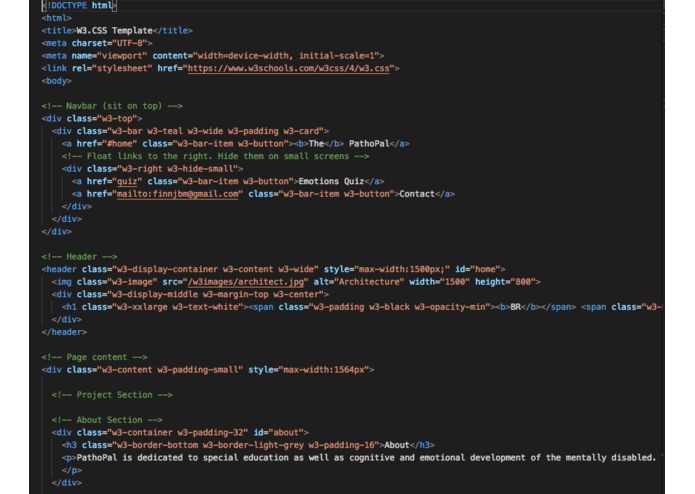Click the "Contact" anchor text
The height and width of the screenshot is (494, 695).
tap(417, 194)
